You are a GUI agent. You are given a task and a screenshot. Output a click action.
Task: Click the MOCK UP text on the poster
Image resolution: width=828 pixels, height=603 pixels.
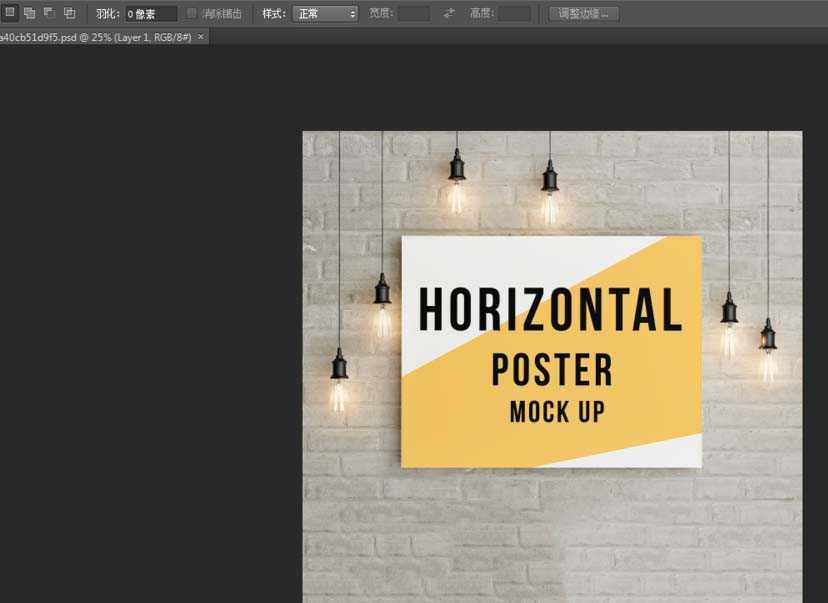pos(557,411)
